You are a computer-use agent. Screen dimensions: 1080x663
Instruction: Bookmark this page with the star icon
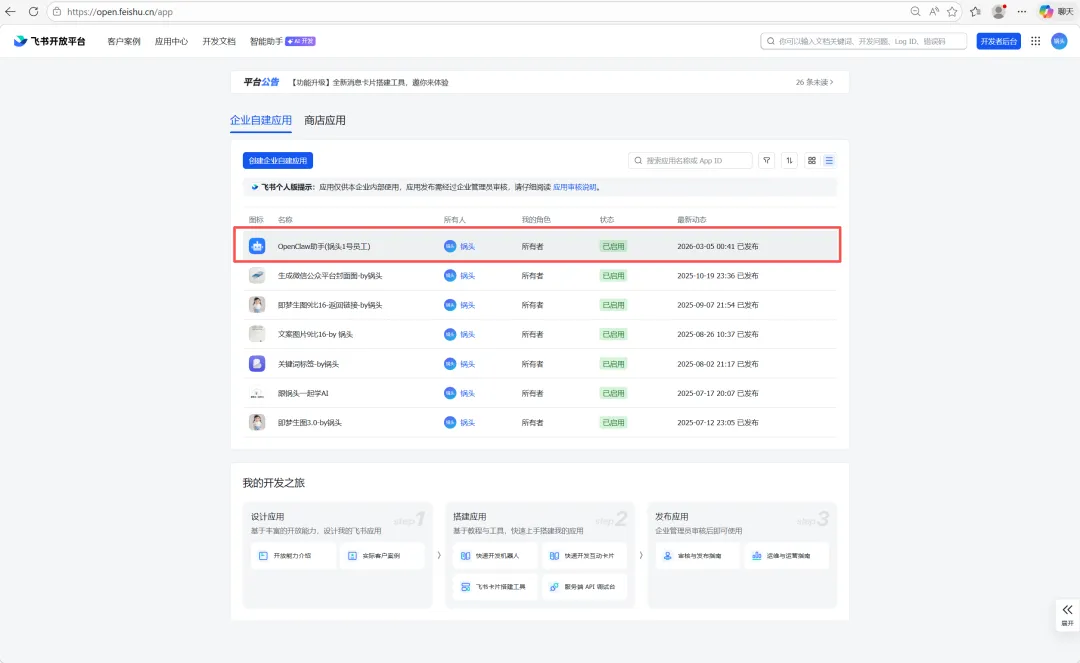pos(952,12)
